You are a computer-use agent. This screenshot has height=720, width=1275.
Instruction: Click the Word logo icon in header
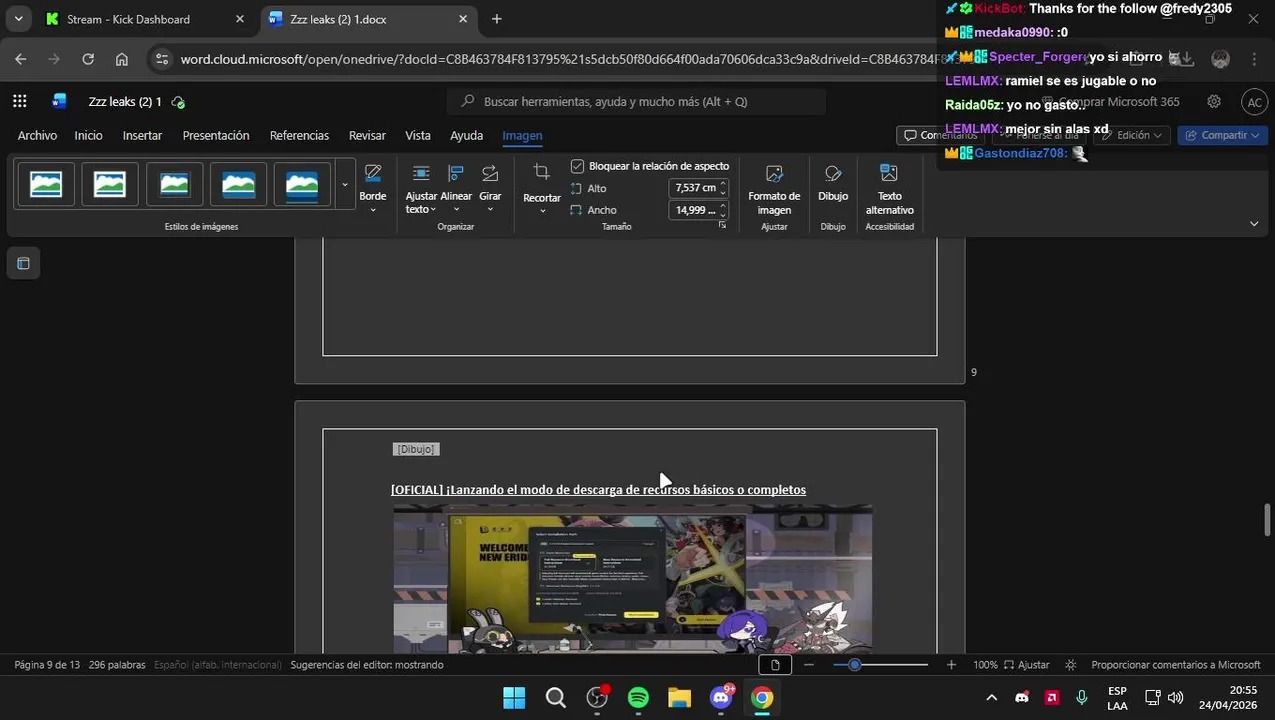pos(59,101)
